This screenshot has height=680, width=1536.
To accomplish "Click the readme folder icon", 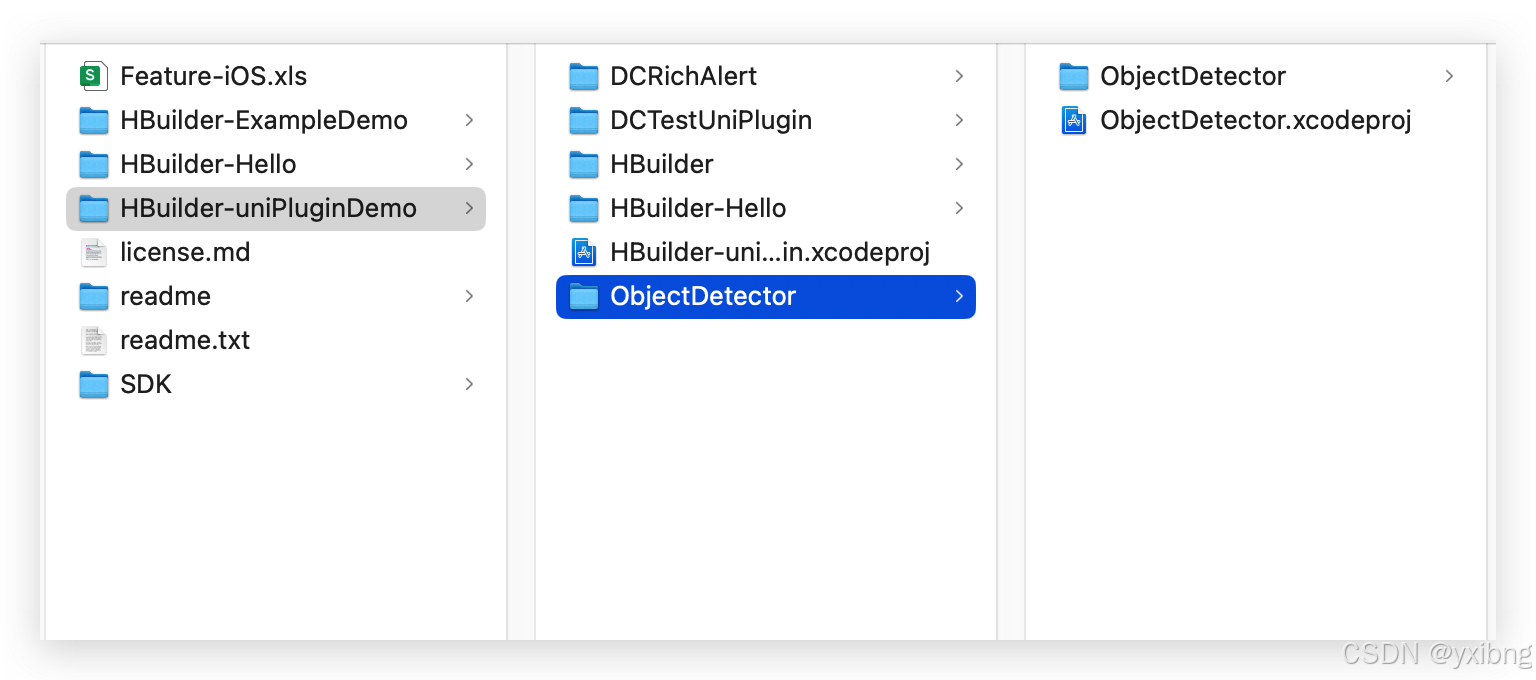I will point(93,296).
